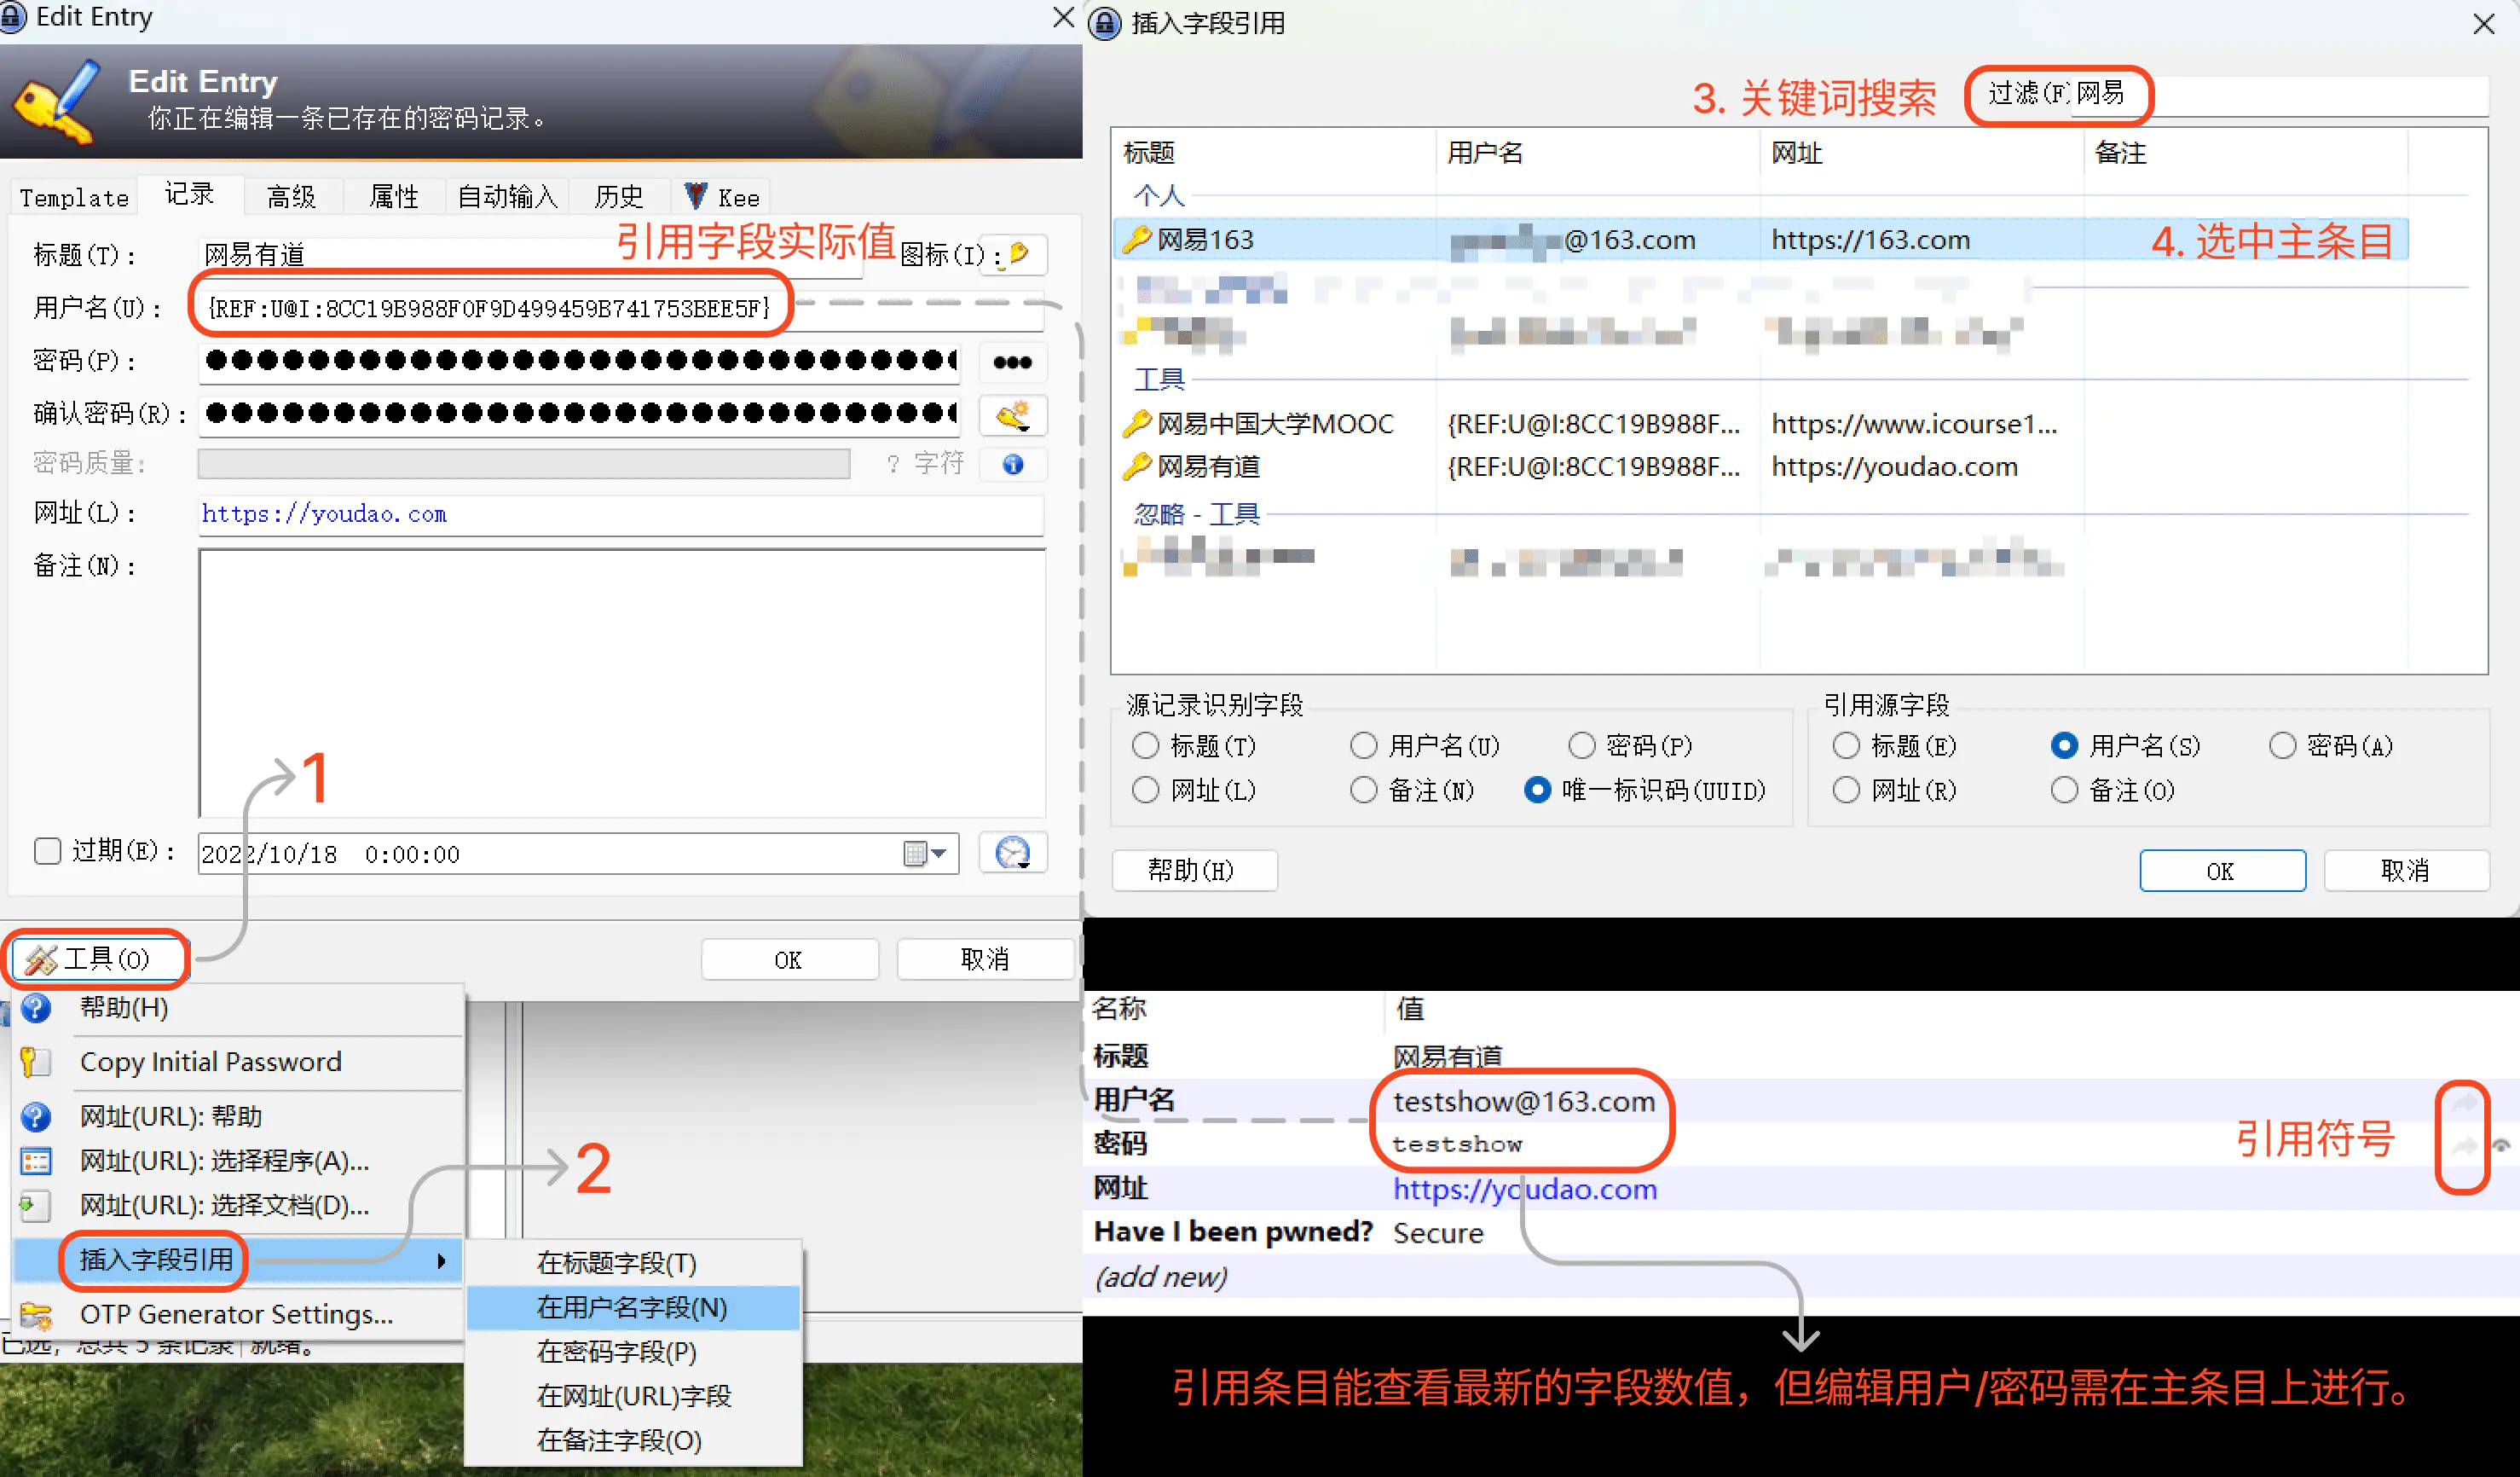The image size is (2520, 1477).
Task: Open OTP Generator Settings... menu item
Action: pos(236,1314)
